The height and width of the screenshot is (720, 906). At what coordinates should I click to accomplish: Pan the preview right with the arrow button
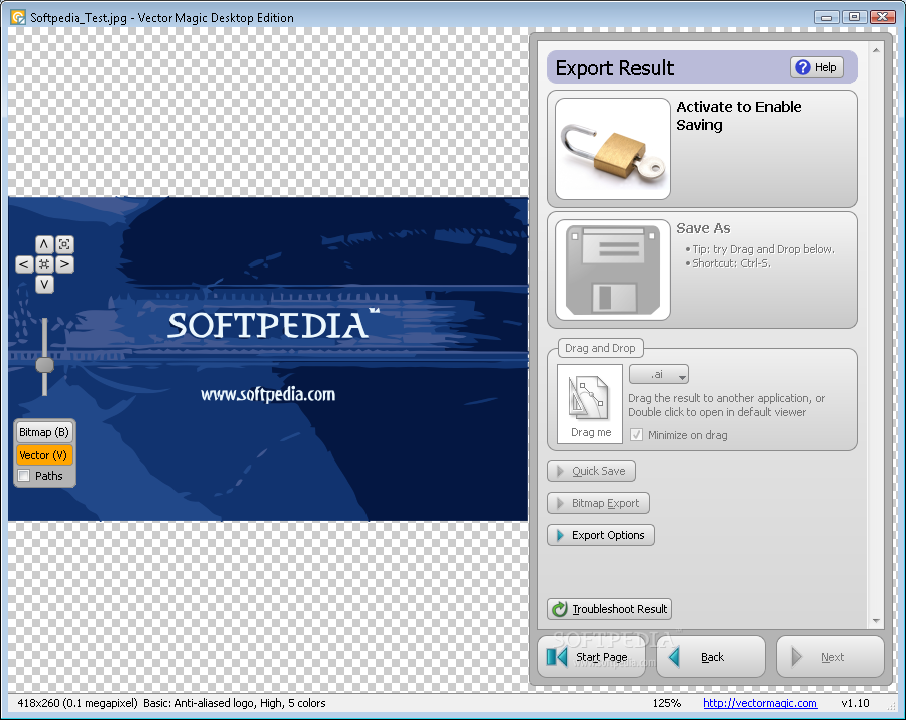[x=64, y=264]
